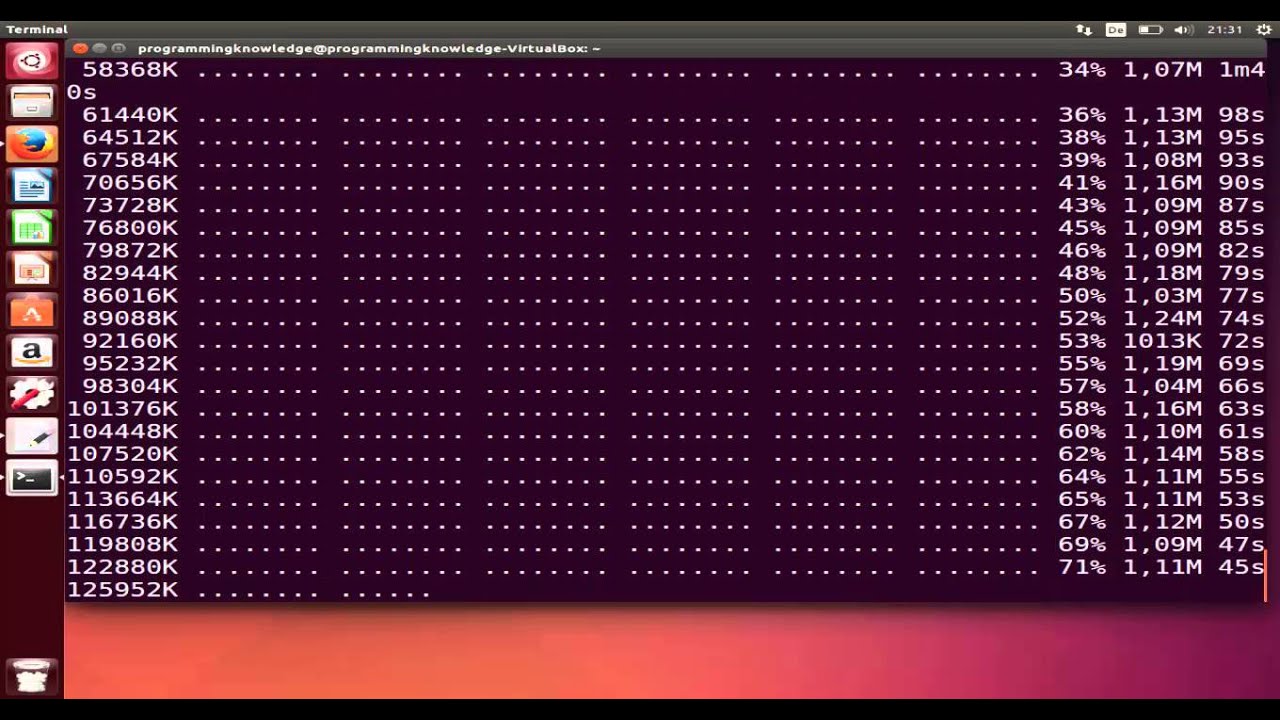Open LibreOffice Calc spreadsheet icon
Image resolution: width=1280 pixels, height=720 pixels.
[31, 228]
